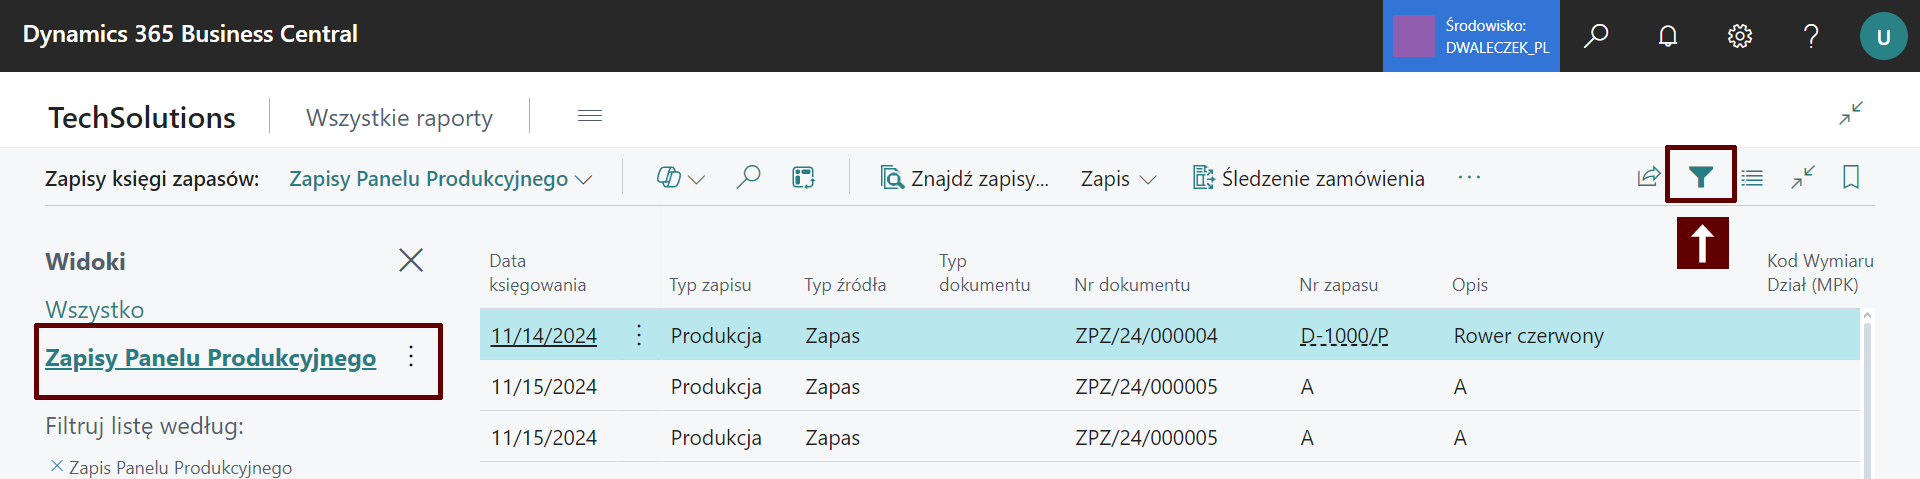The height and width of the screenshot is (479, 1920).
Task: Click Produkcja in the 11/14/2024 row
Action: [x=716, y=336]
